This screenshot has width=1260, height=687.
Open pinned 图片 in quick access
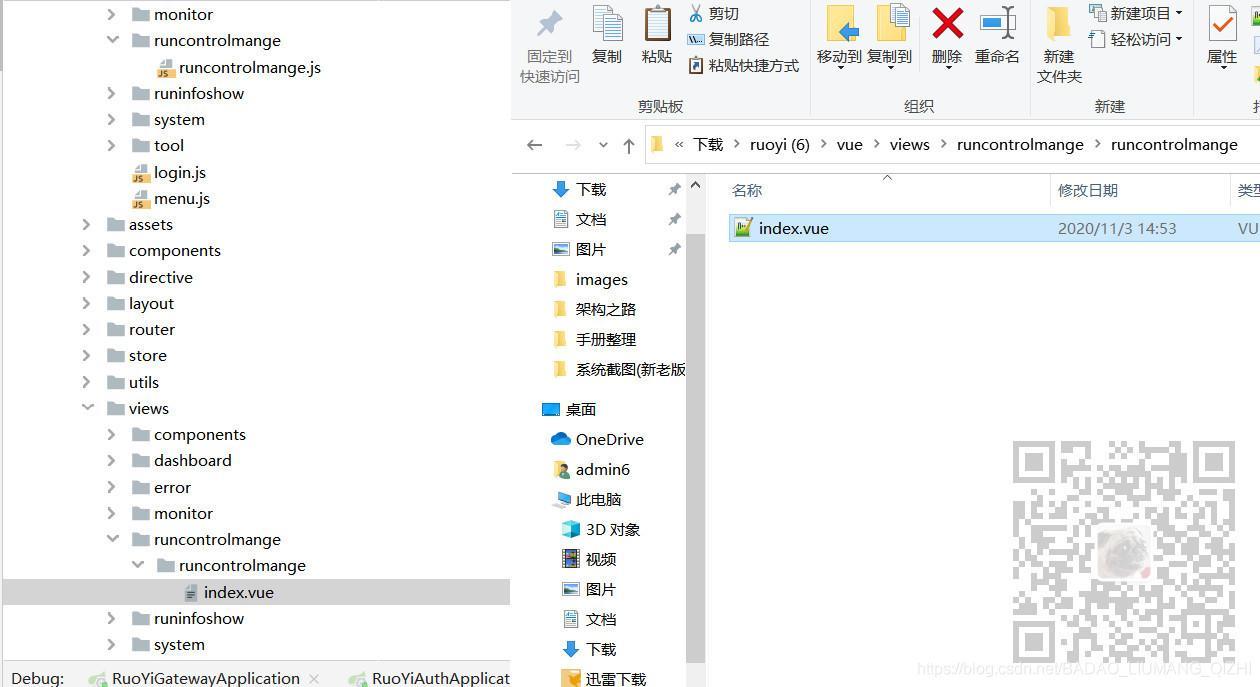(x=591, y=249)
